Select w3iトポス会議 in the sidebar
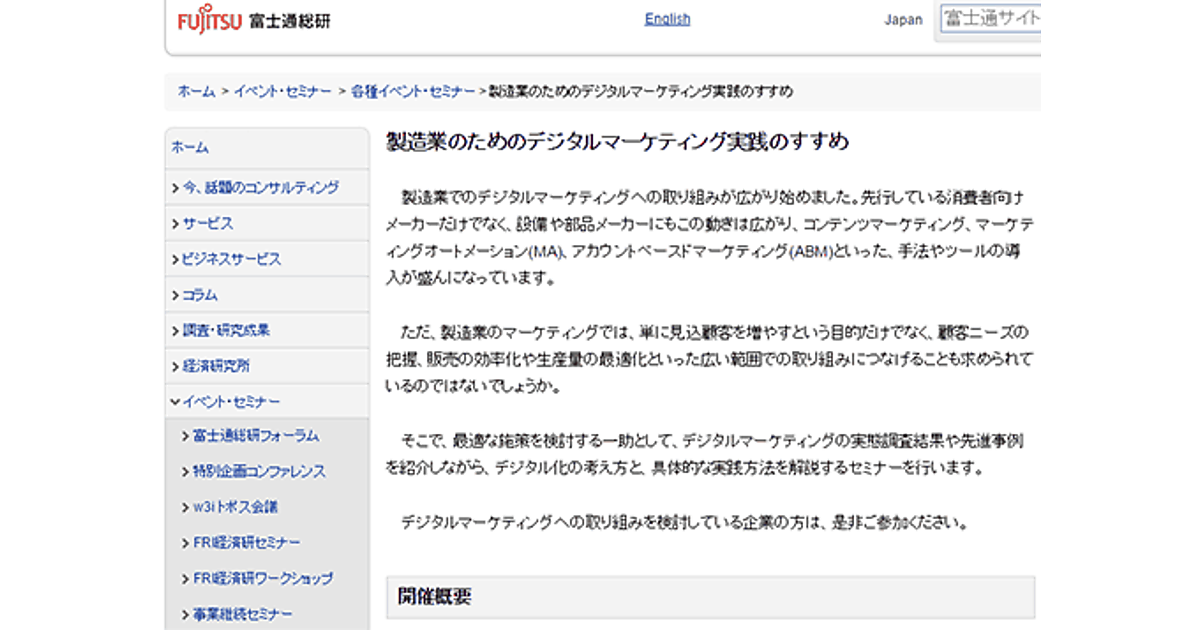The image size is (1200, 630). click(235, 506)
